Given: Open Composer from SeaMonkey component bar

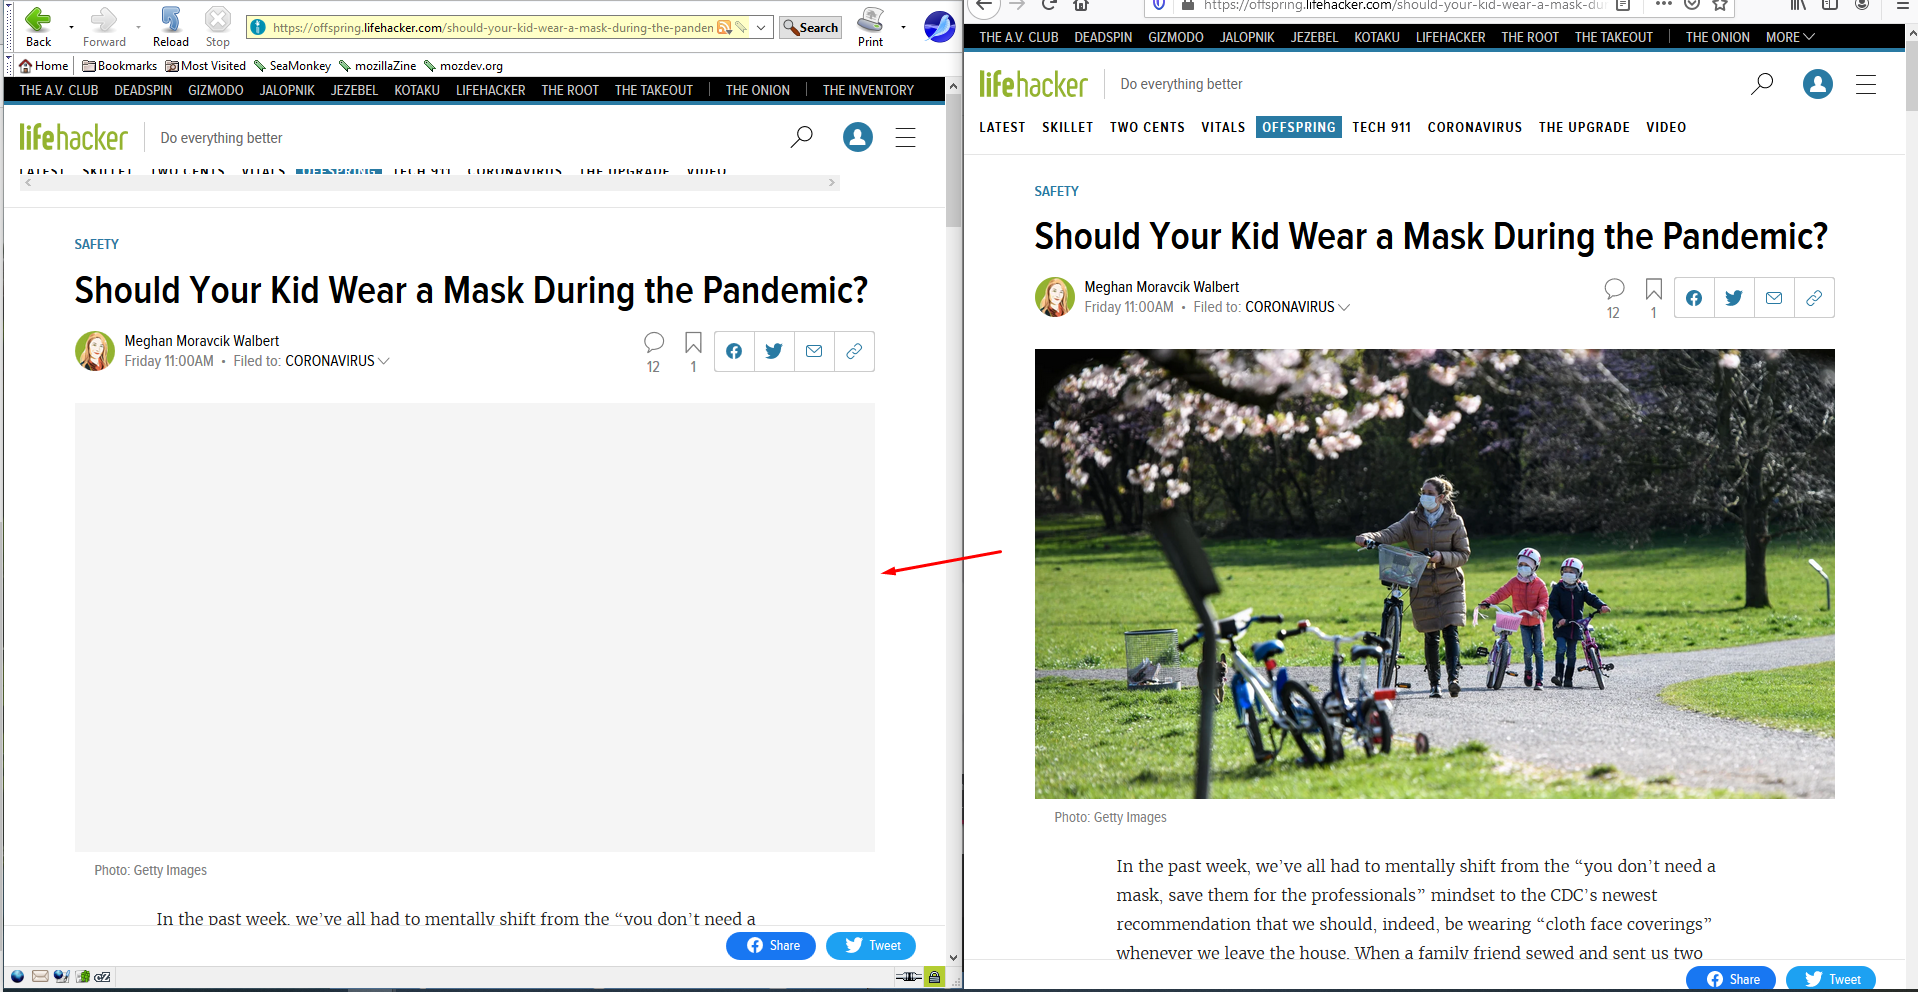Looking at the screenshot, I should tap(60, 977).
